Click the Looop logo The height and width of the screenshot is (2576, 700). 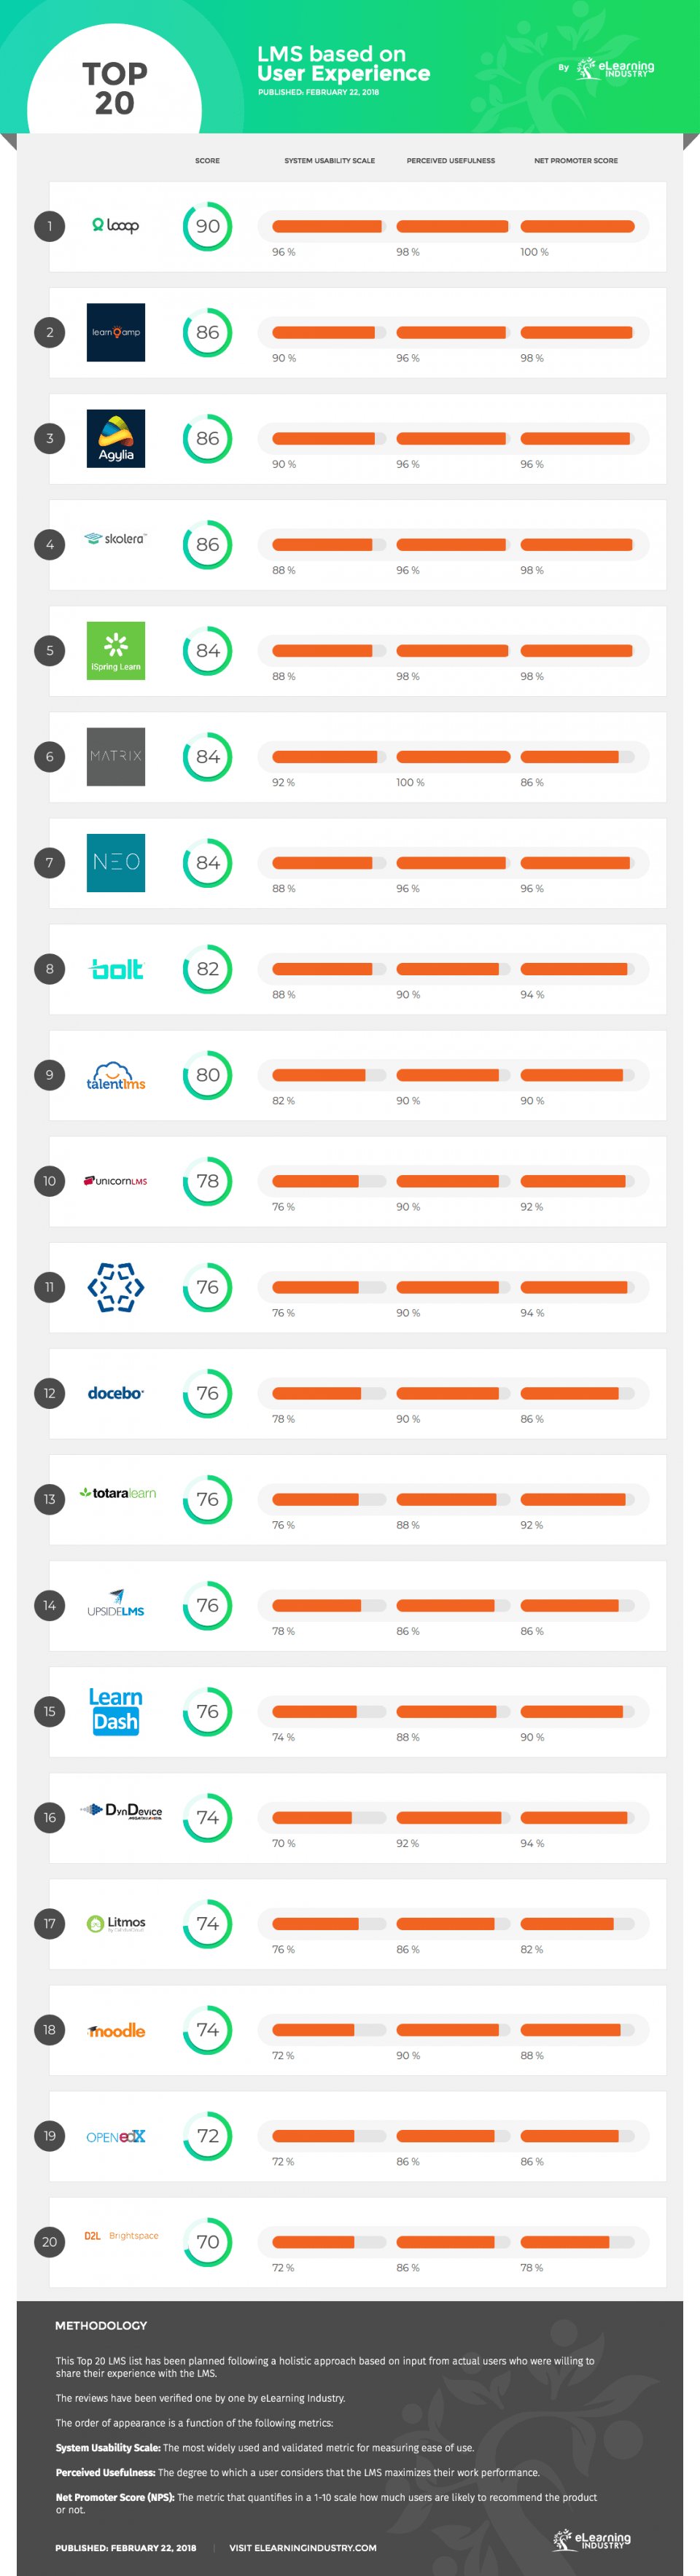pos(116,226)
